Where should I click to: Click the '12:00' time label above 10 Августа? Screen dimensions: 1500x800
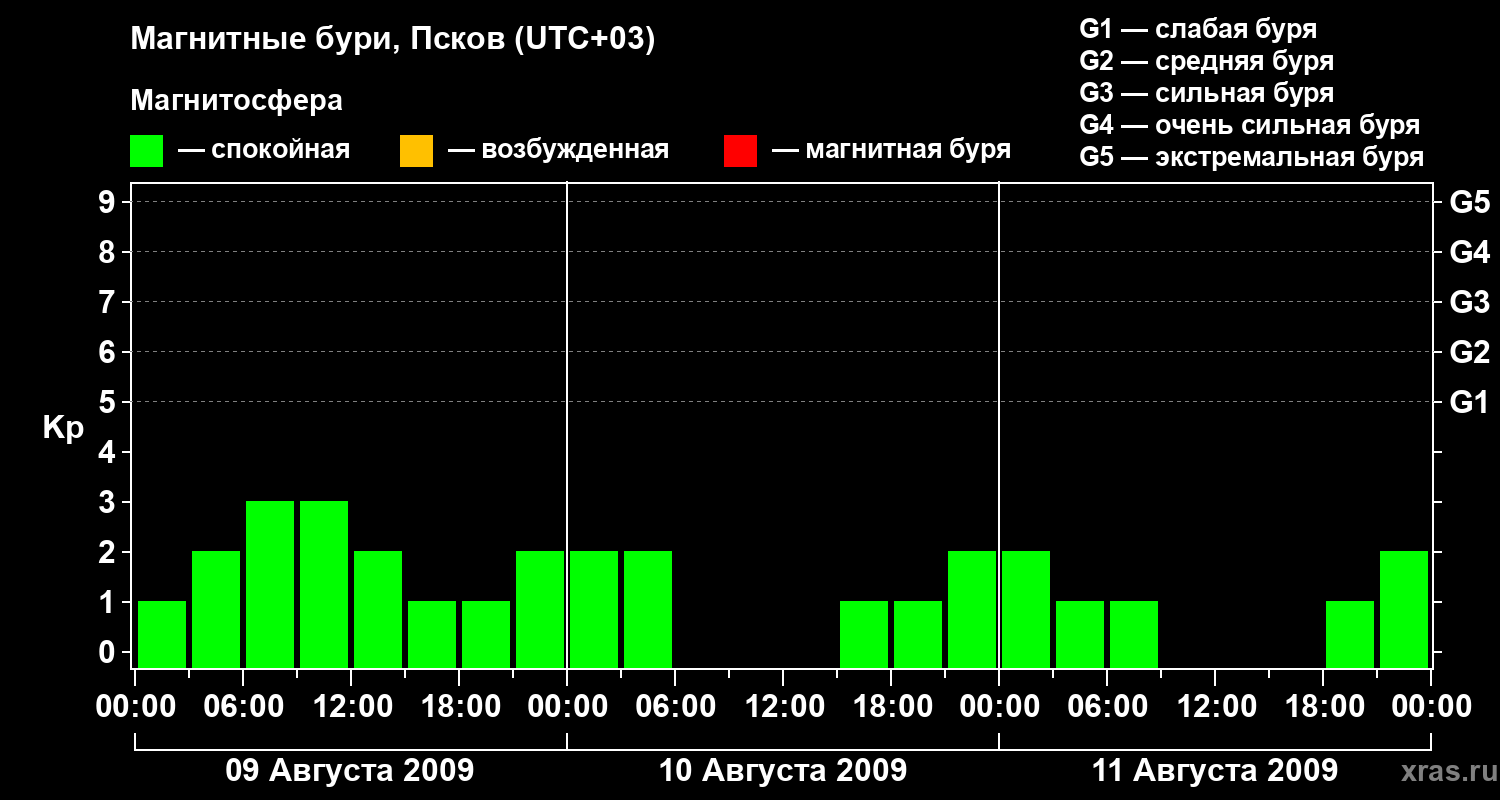pos(783,706)
